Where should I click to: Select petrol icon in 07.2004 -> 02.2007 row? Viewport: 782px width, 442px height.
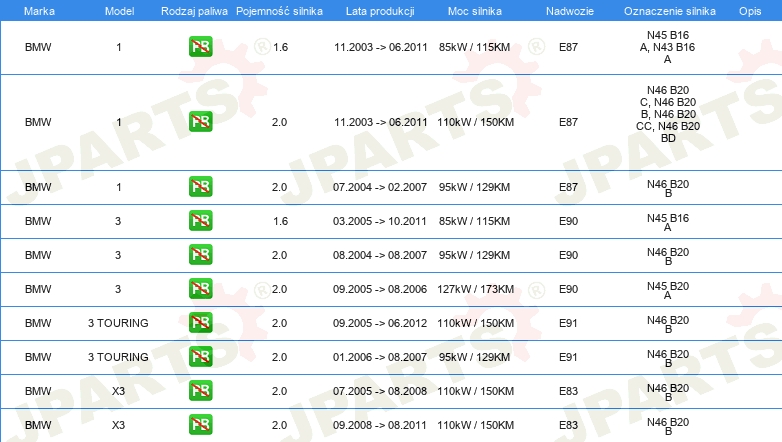(x=200, y=187)
